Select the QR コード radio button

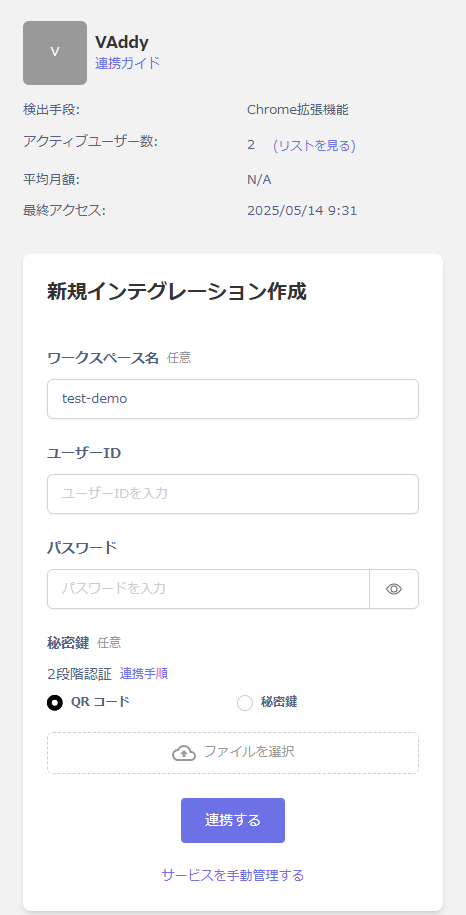[x=55, y=703]
